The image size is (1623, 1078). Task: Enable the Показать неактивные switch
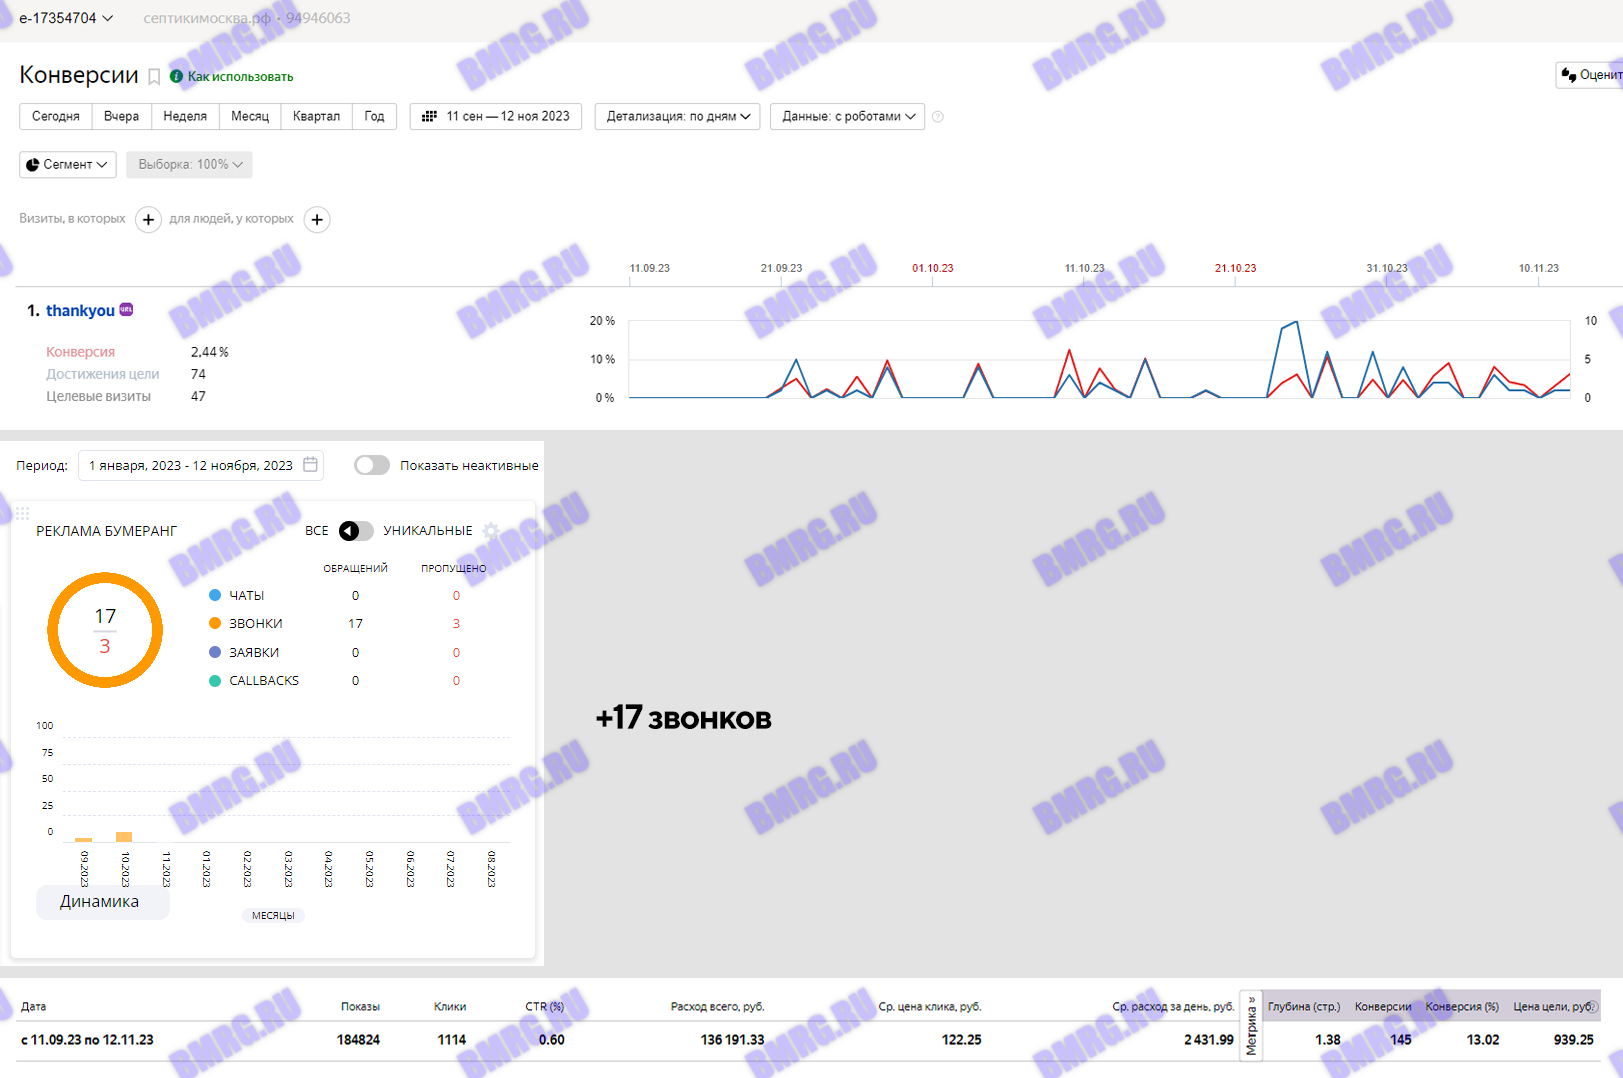tap(372, 465)
